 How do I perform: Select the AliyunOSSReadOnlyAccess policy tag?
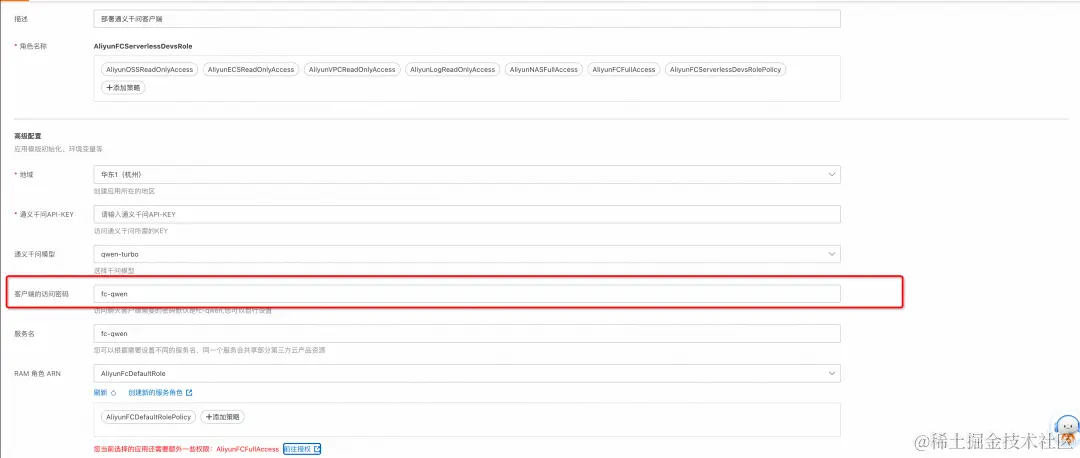click(x=149, y=70)
